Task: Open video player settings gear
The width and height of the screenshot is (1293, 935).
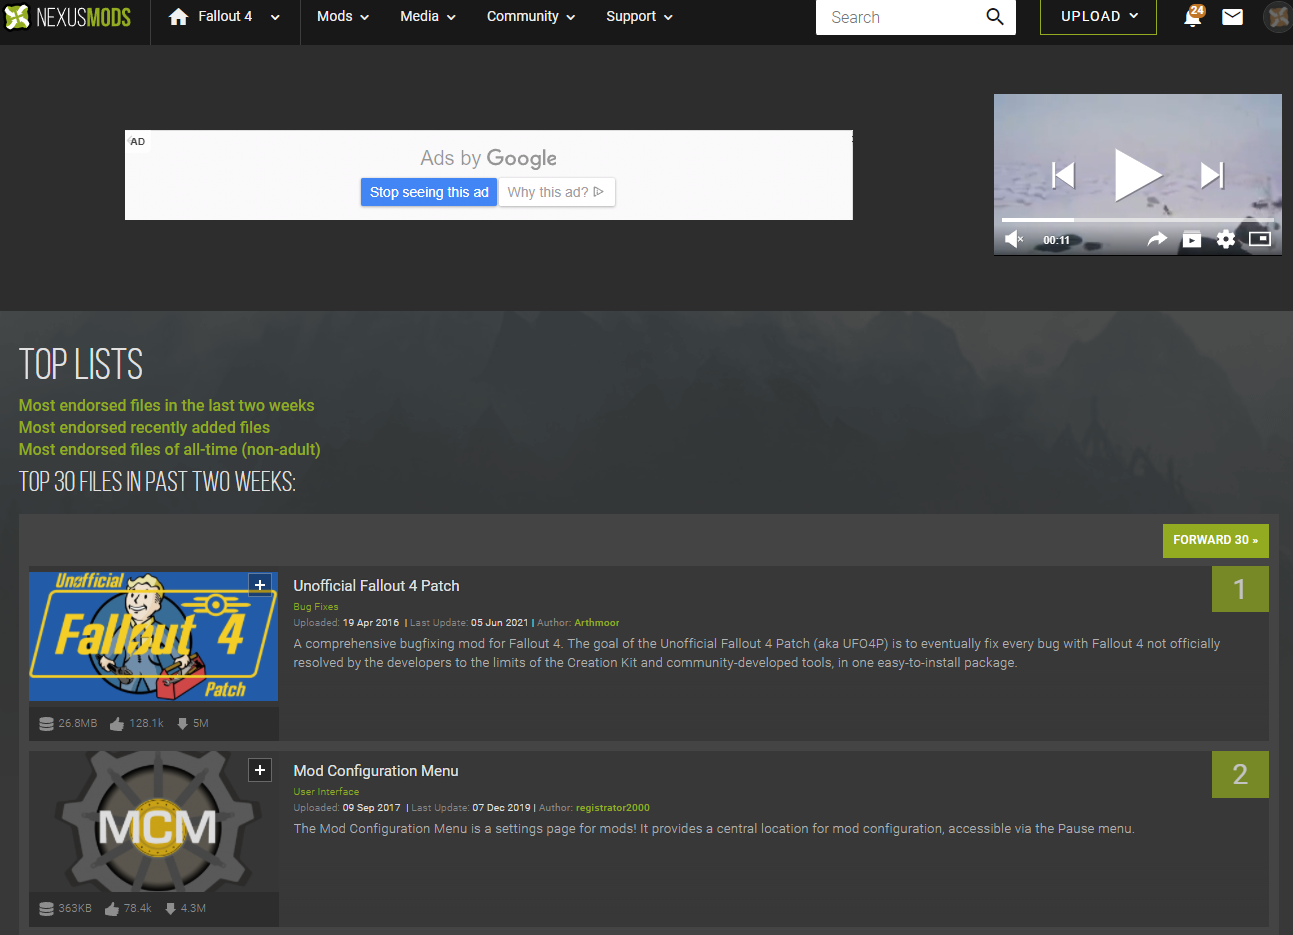Action: [x=1226, y=239]
